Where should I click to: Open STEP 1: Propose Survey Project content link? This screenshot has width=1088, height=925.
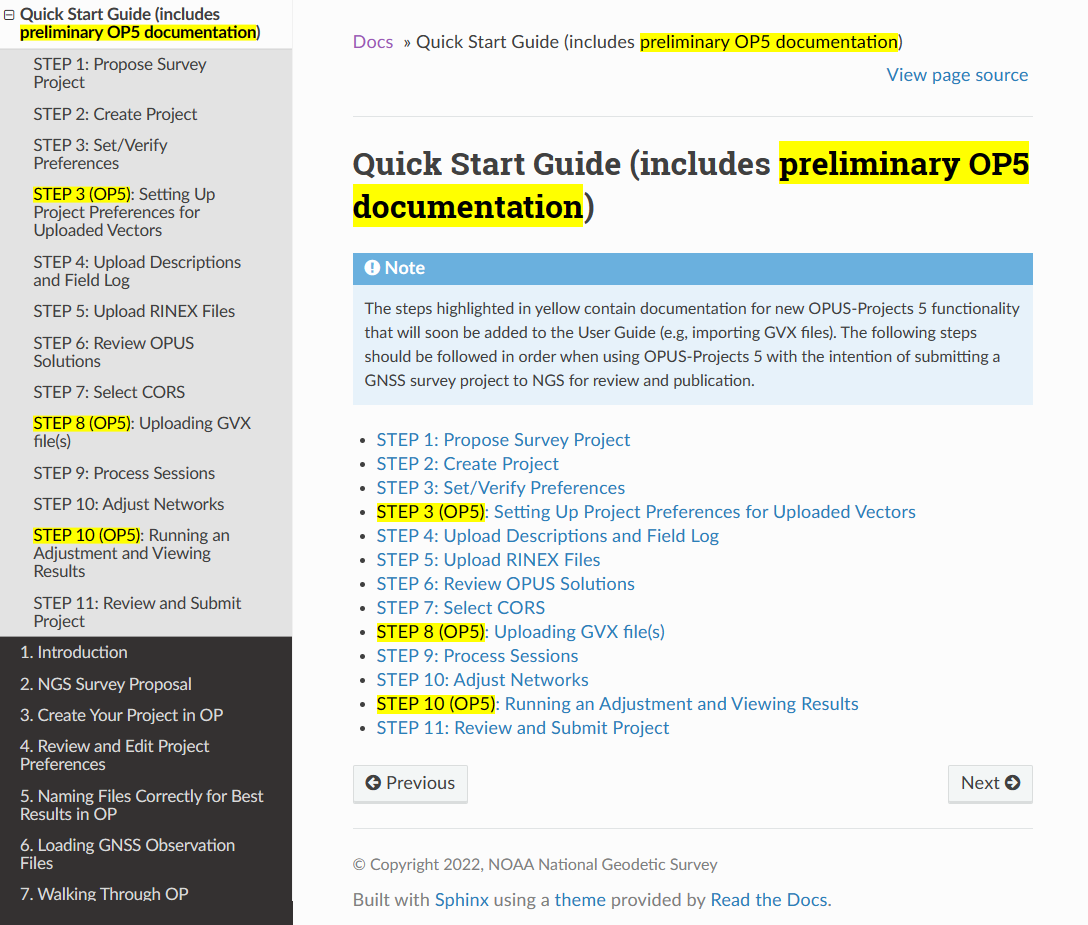(503, 440)
